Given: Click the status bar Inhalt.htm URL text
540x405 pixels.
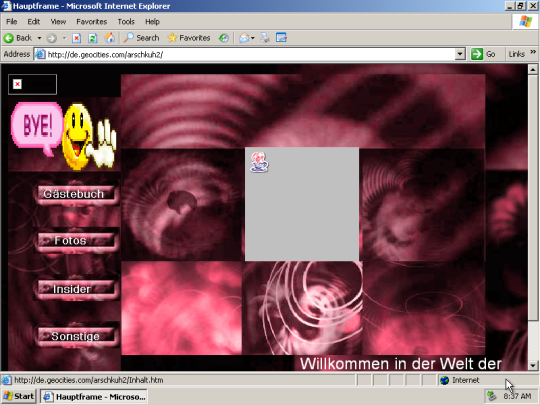Looking at the screenshot, I should tap(89, 380).
